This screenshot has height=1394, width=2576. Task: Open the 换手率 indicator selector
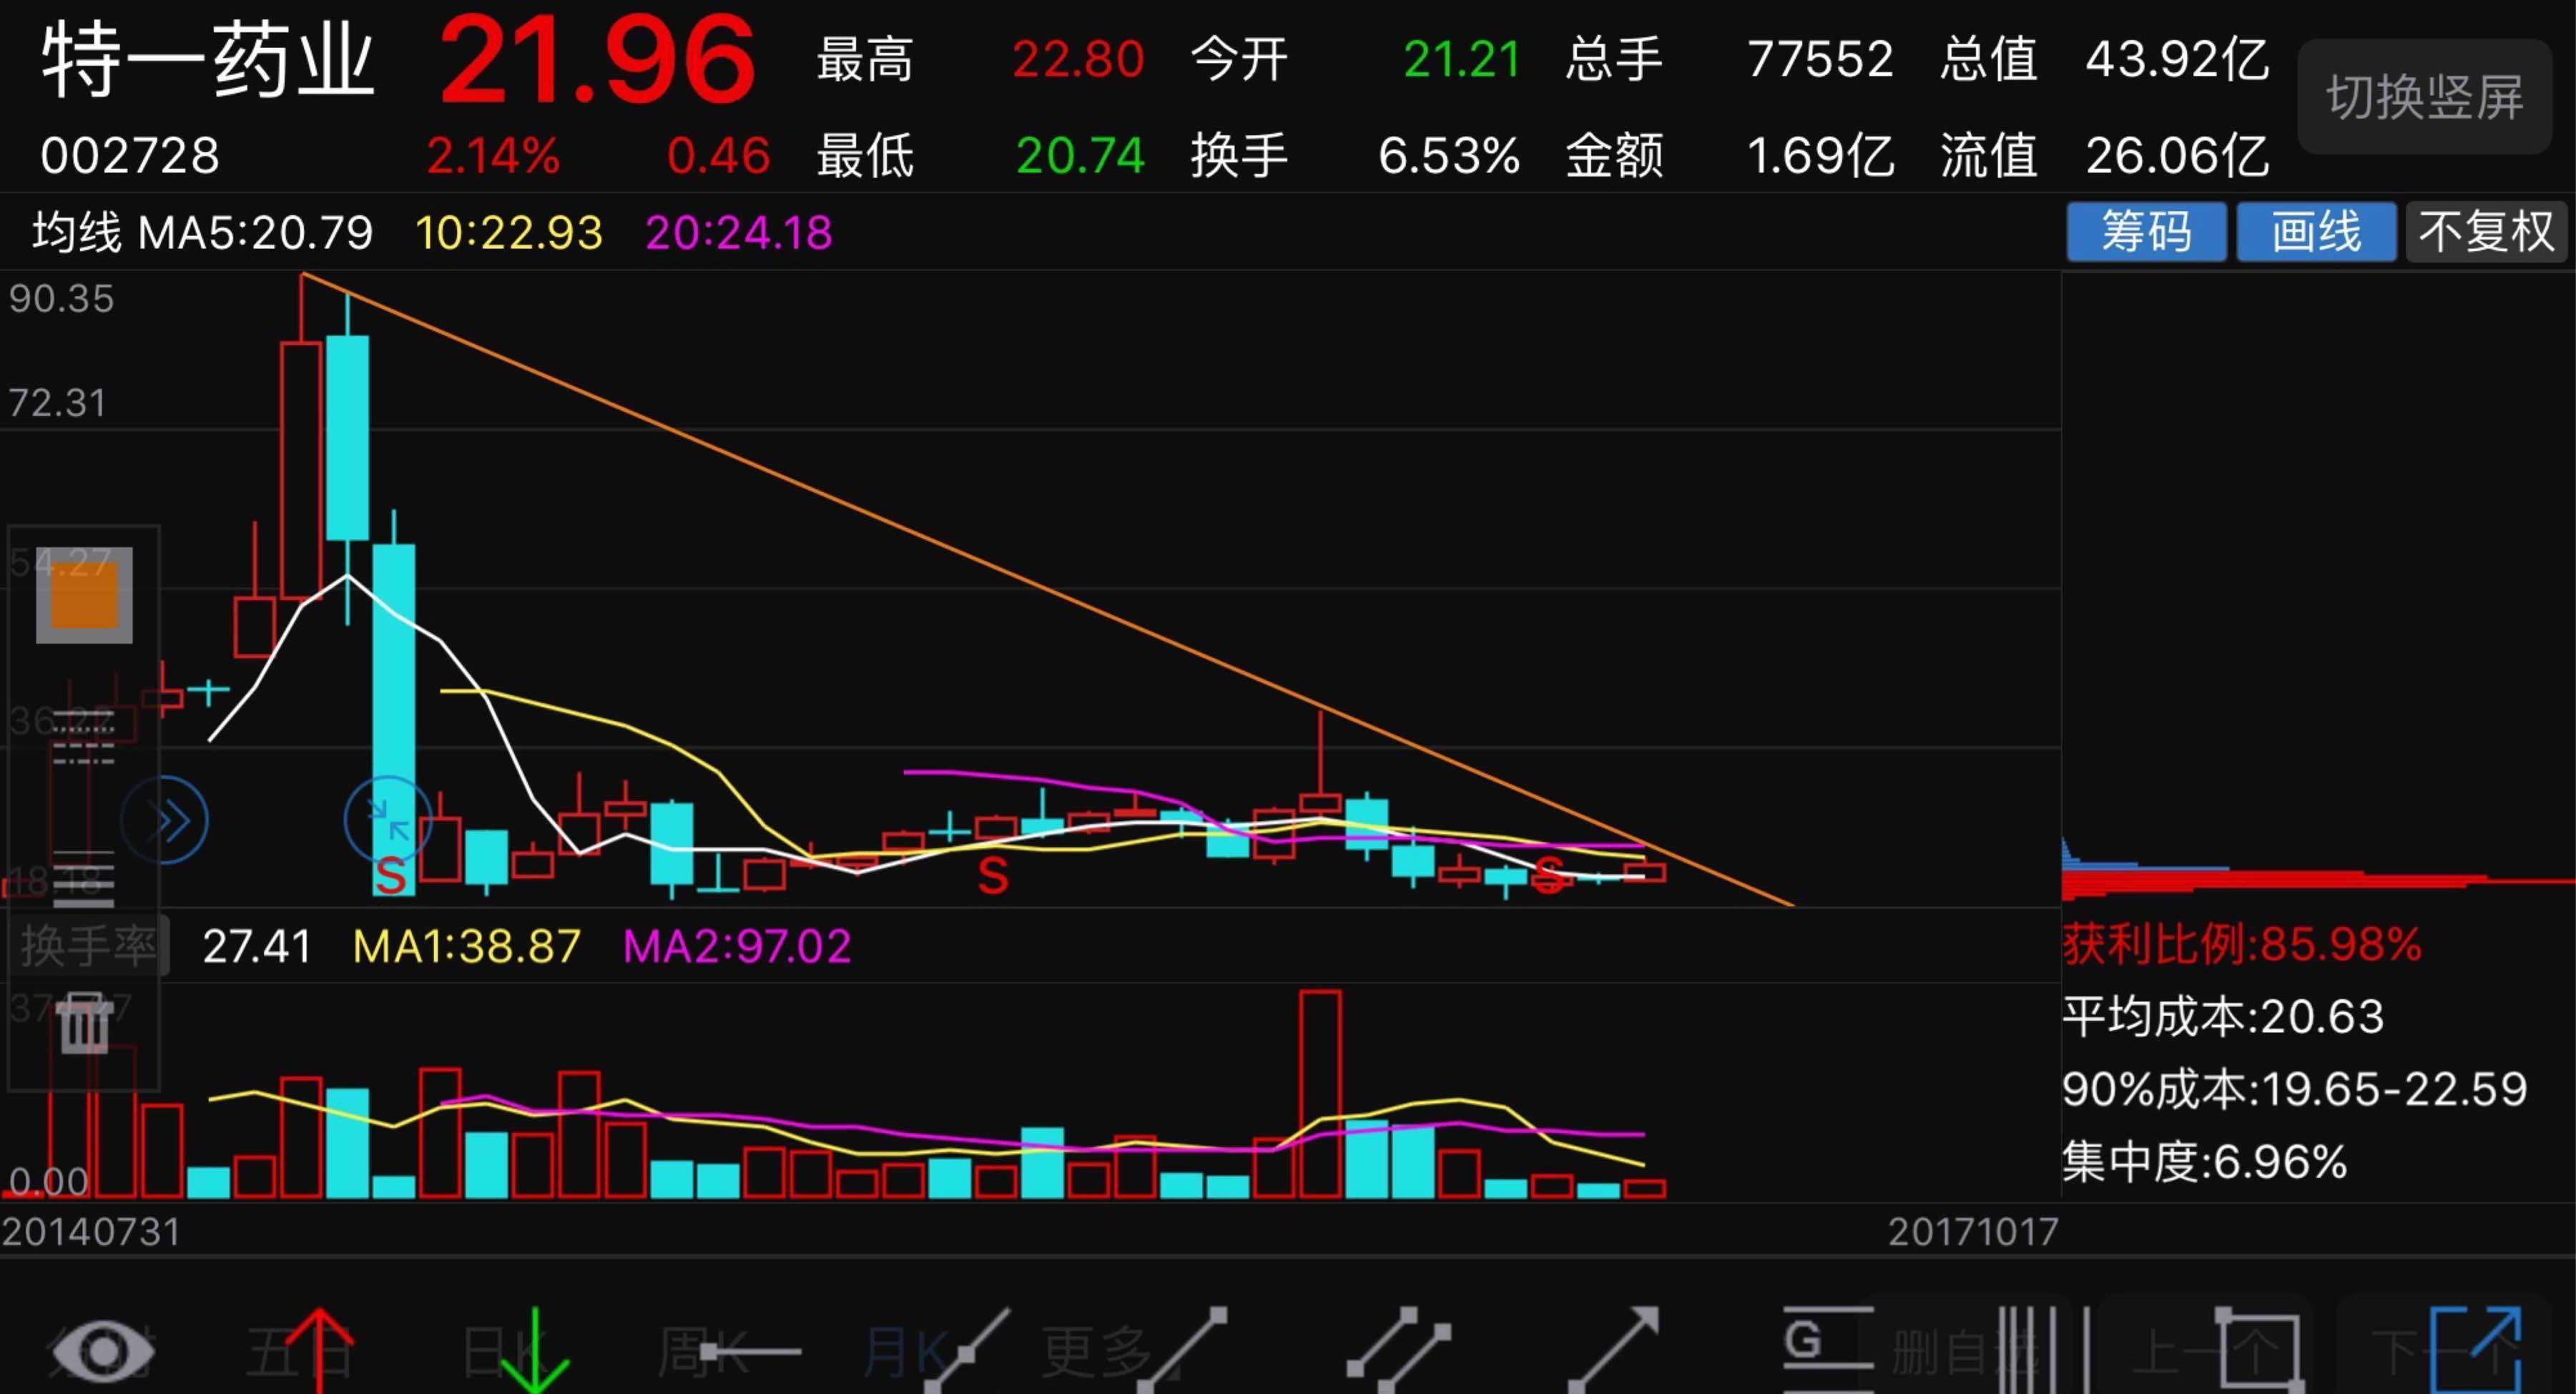88,945
